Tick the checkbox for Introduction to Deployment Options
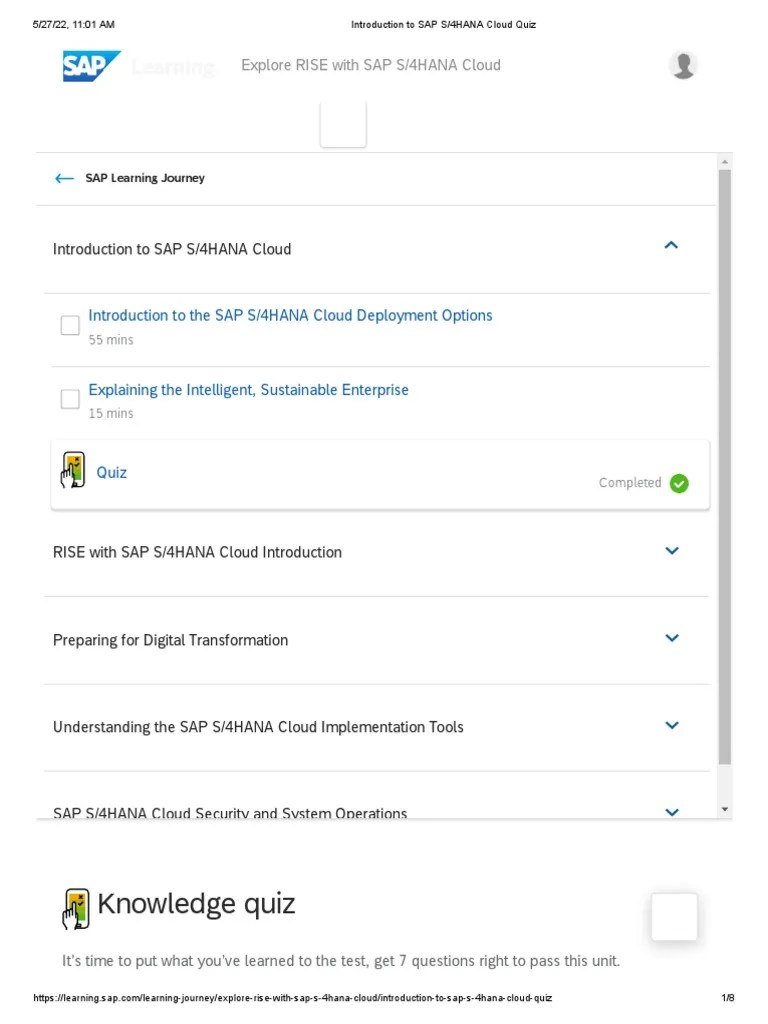 click(70, 325)
